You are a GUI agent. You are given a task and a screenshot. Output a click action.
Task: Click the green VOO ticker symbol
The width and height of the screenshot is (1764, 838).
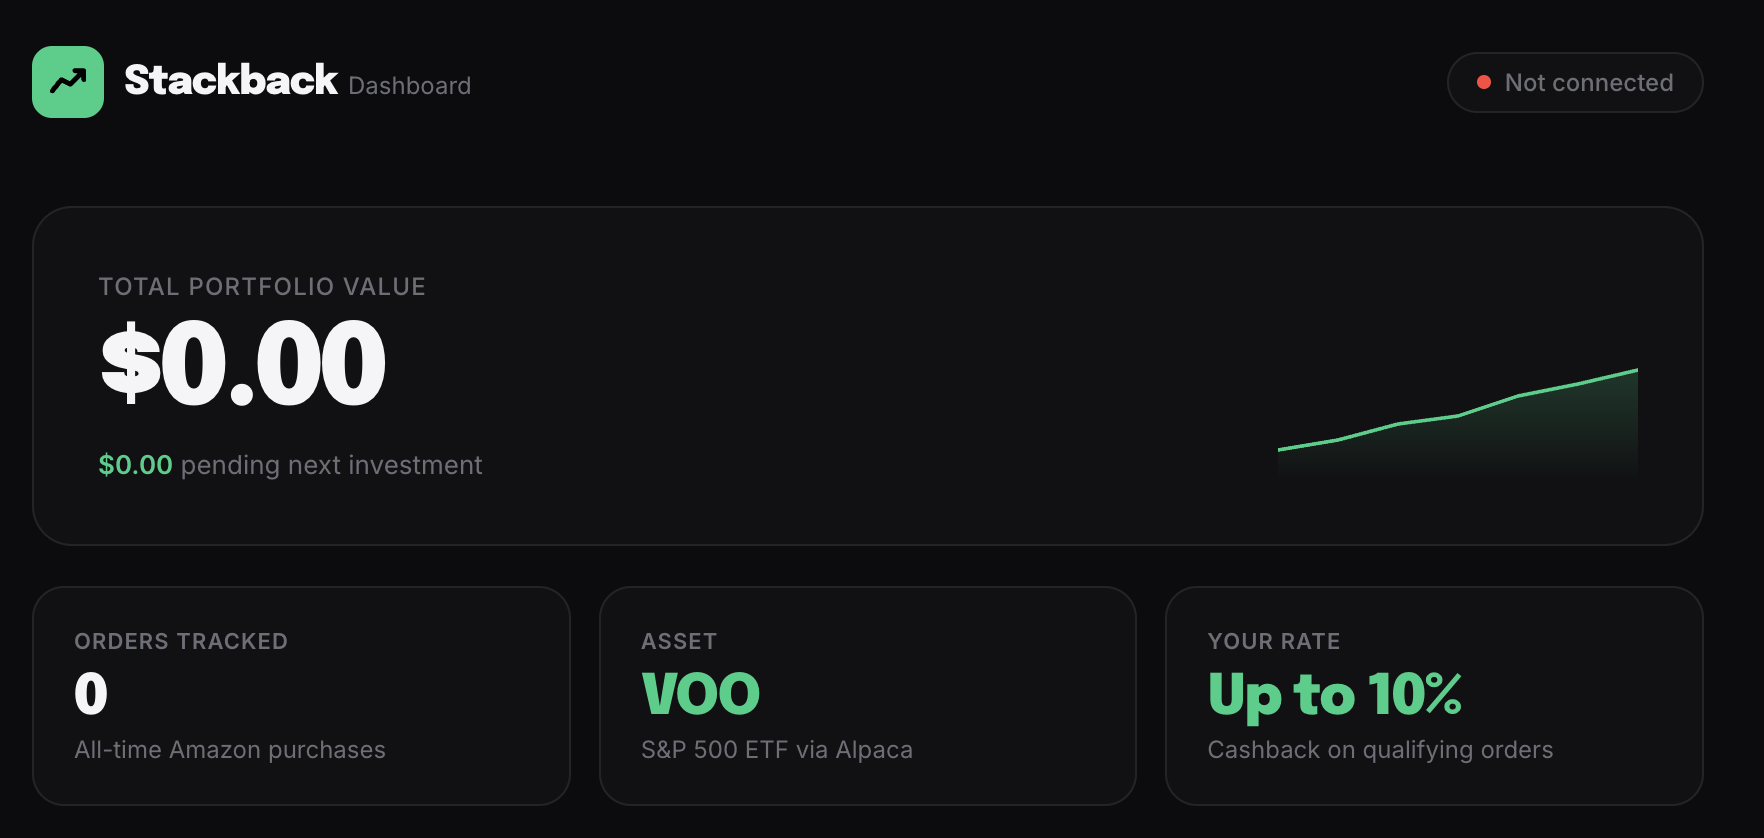click(x=700, y=694)
